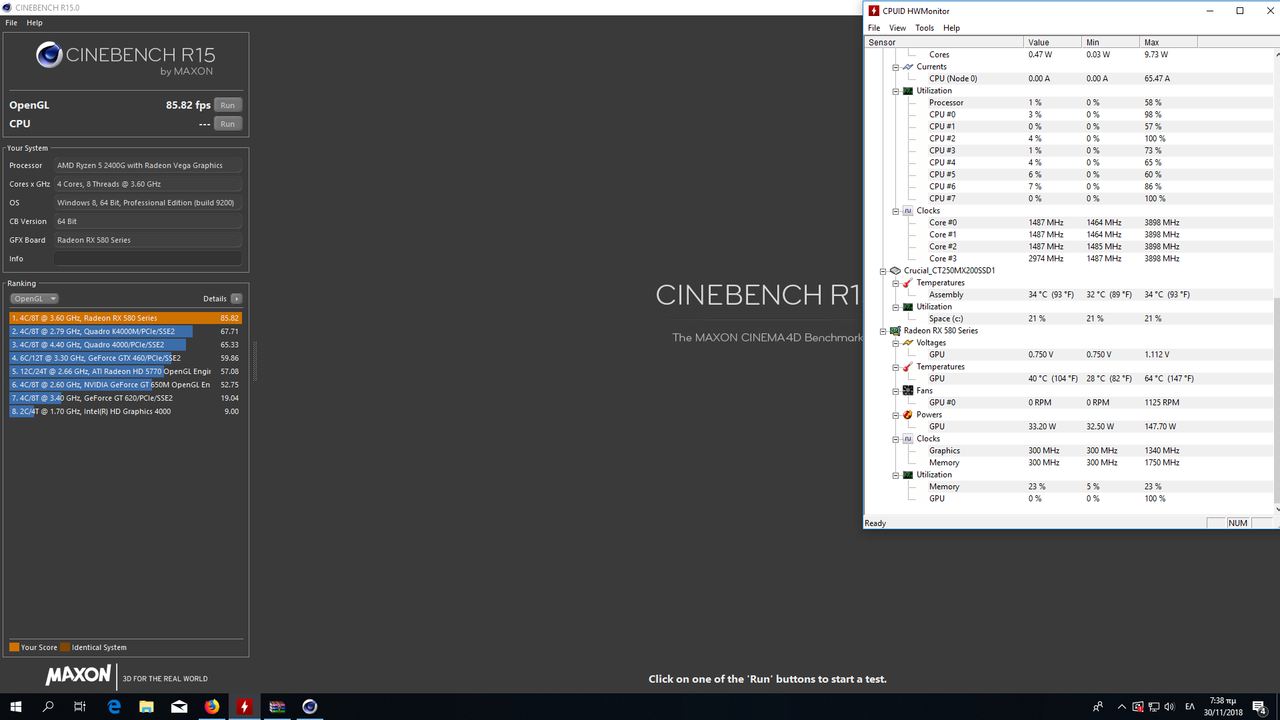Open Windows taskbar search
Image resolution: width=1280 pixels, height=720 pixels.
coord(48,706)
